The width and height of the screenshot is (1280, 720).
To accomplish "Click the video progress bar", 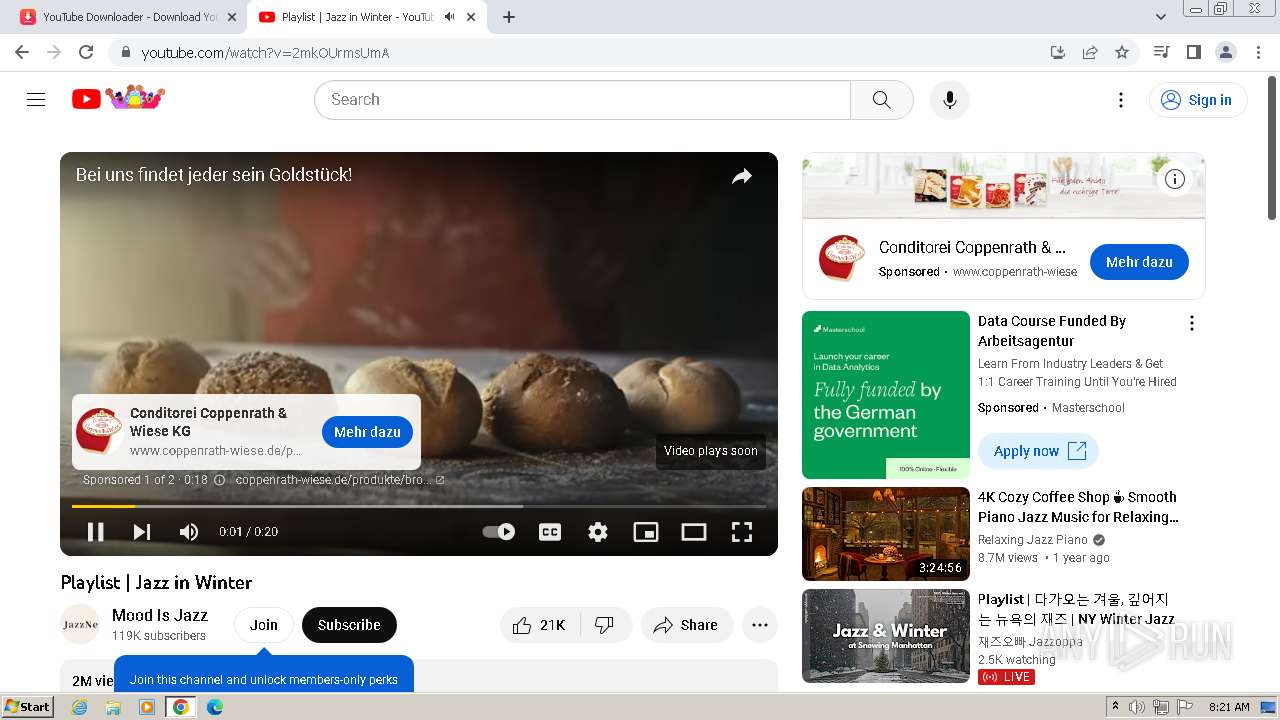I will (x=419, y=507).
